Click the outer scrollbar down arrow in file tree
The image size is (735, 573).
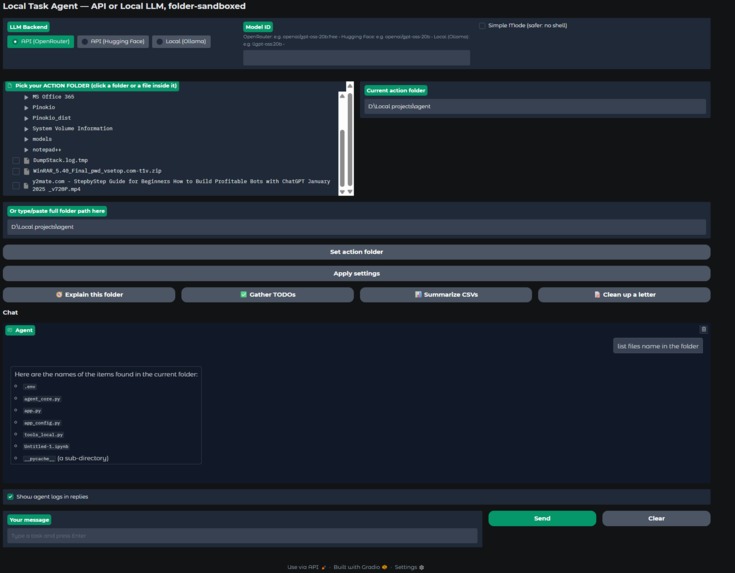click(350, 192)
